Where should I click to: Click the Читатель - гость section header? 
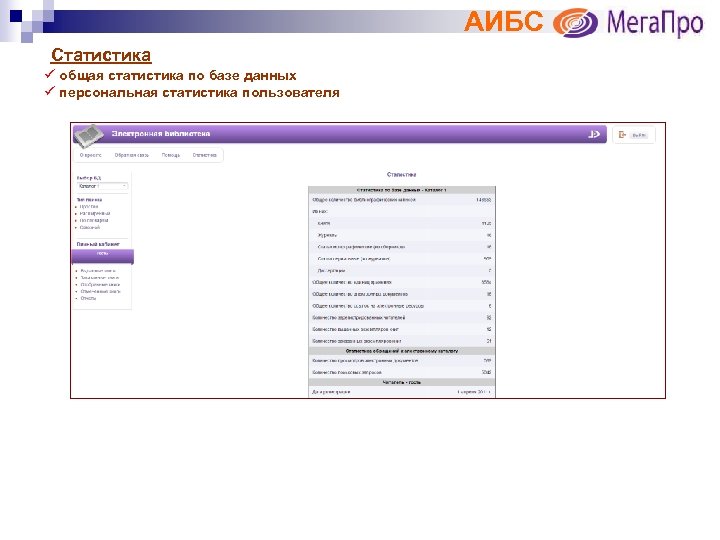click(x=402, y=382)
